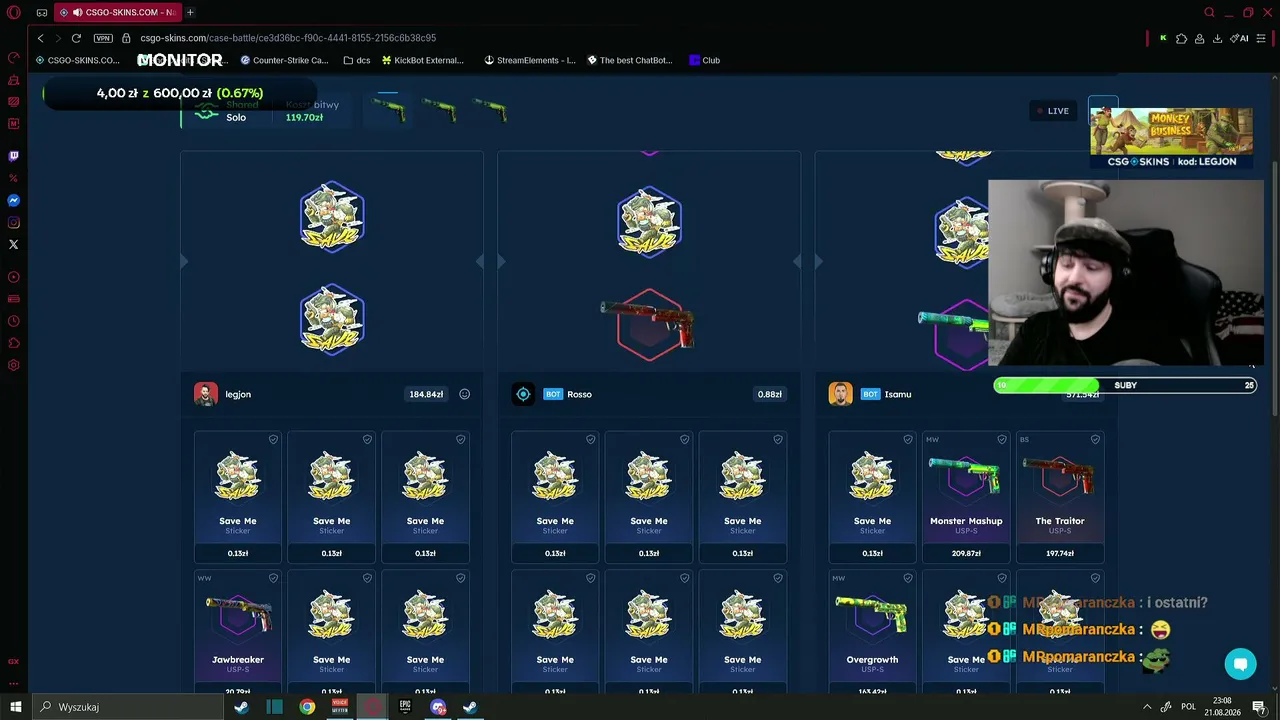
Task: Click the Rosso bot crosshair avatar
Action: [523, 394]
